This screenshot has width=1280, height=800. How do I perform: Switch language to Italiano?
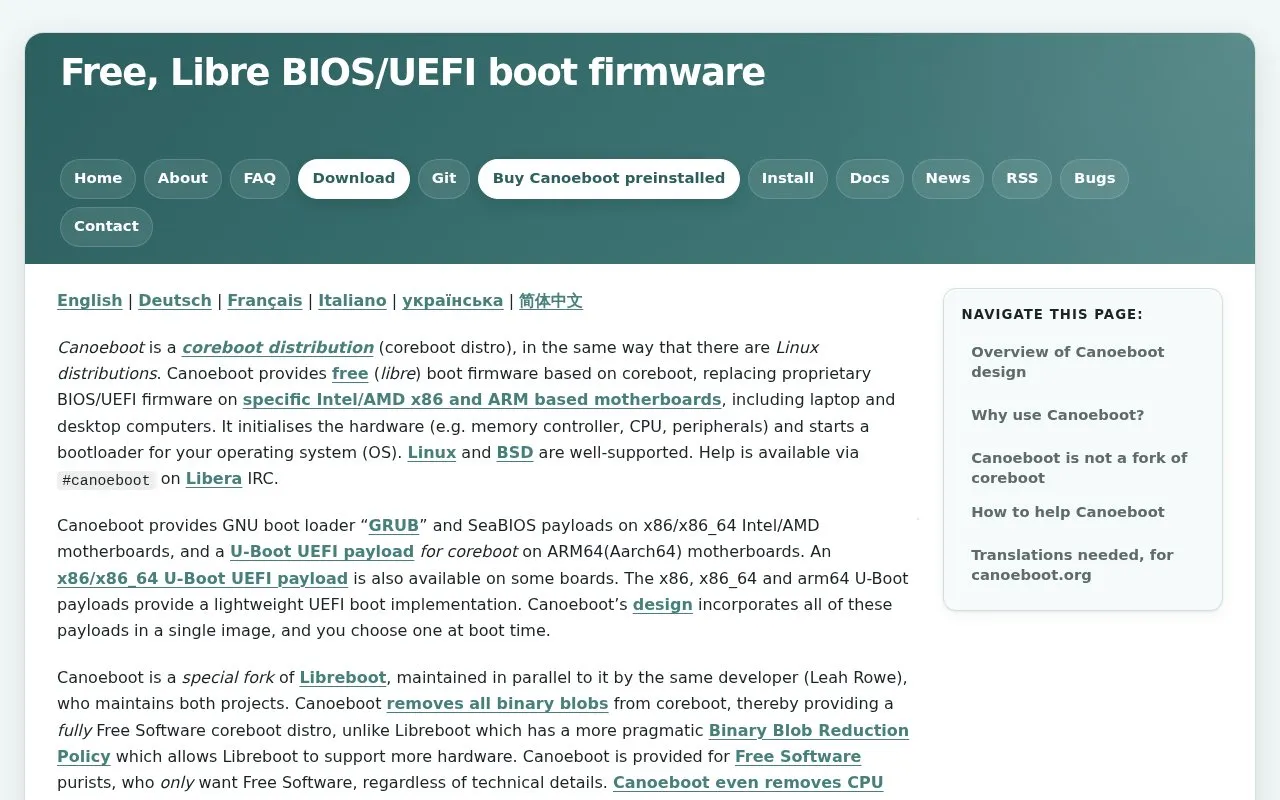click(352, 301)
